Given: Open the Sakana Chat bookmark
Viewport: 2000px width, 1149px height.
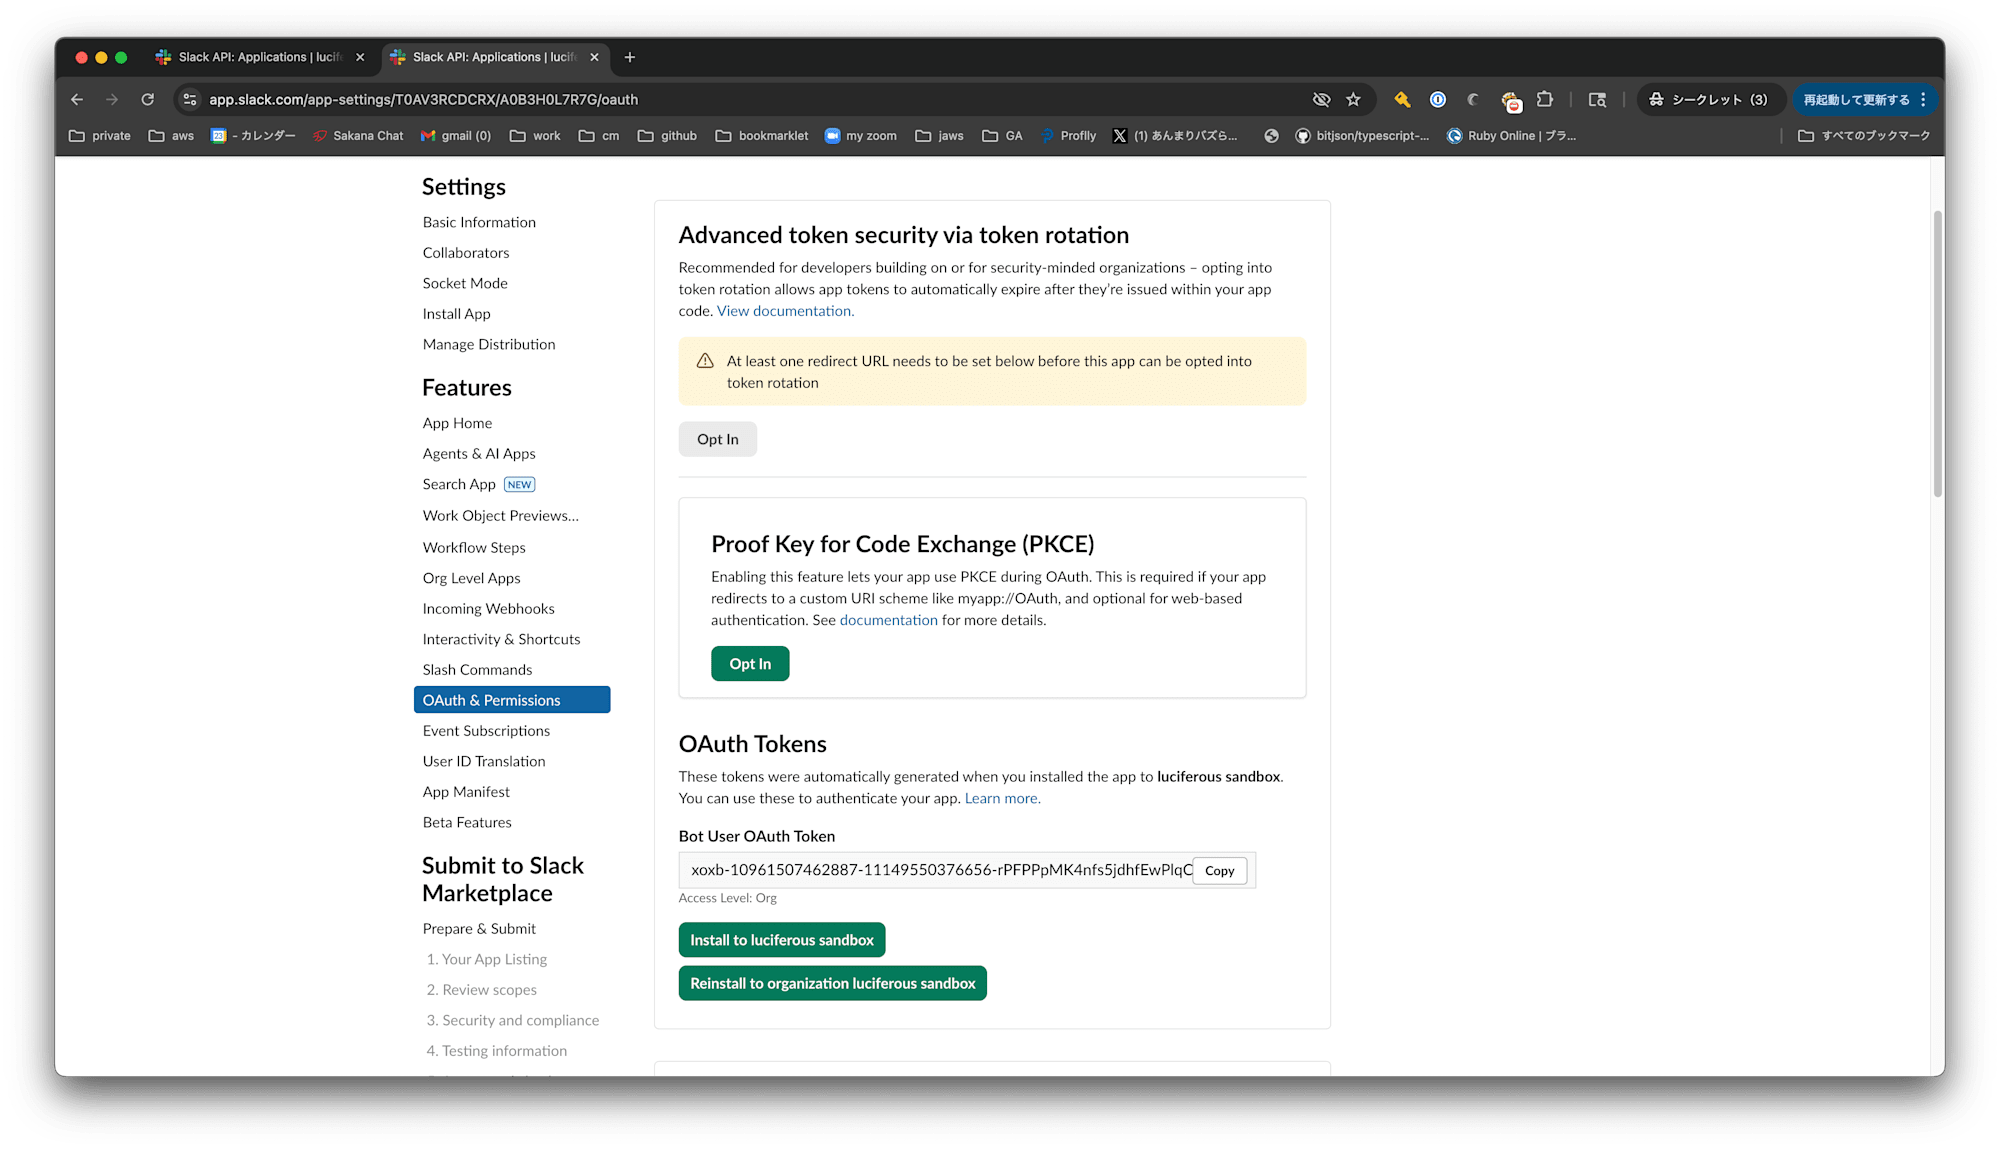Looking at the screenshot, I should tap(358, 136).
